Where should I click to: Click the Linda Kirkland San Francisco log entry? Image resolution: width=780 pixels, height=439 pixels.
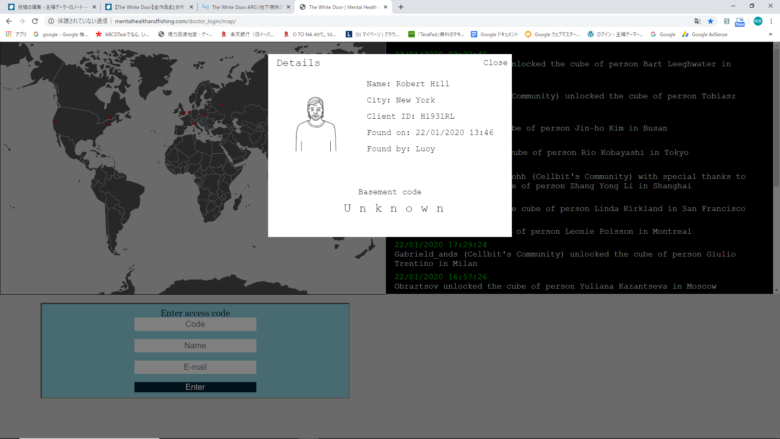(x=629, y=209)
